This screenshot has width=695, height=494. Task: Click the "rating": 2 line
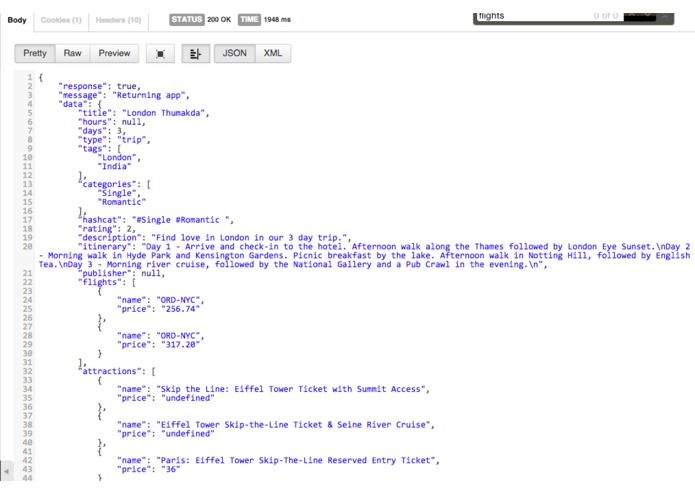pos(107,229)
